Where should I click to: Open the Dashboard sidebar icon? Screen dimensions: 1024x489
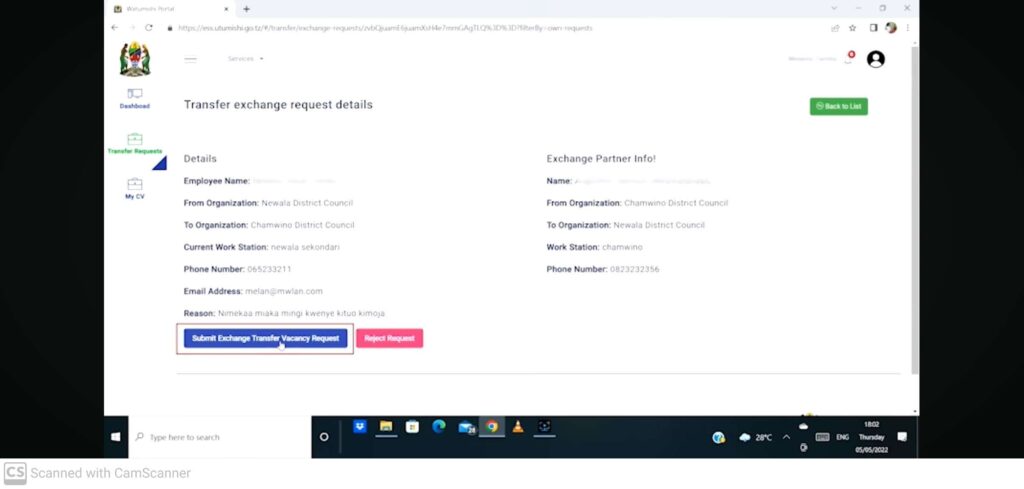(134, 97)
